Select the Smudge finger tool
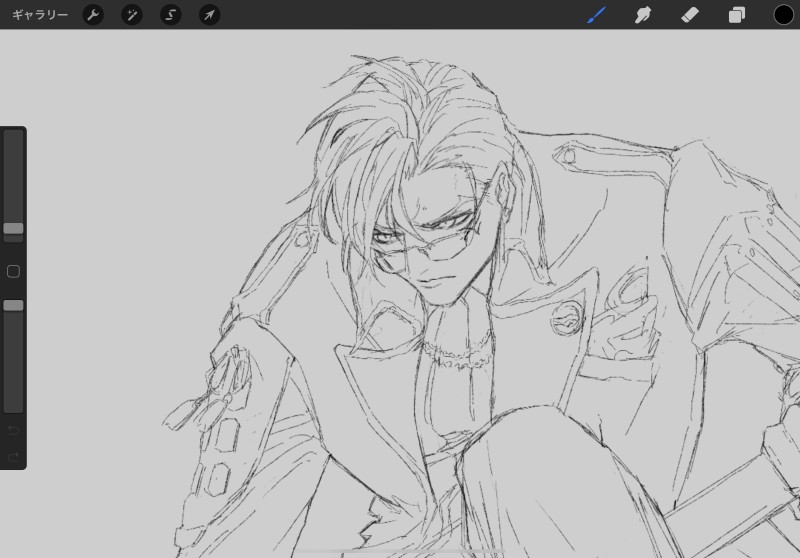Viewport: 800px width, 558px height. tap(643, 15)
